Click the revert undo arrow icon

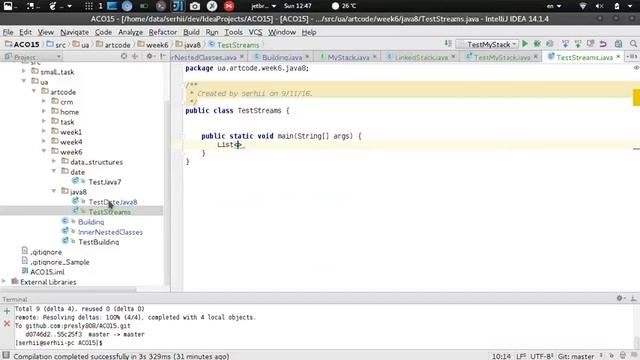[x=603, y=44]
